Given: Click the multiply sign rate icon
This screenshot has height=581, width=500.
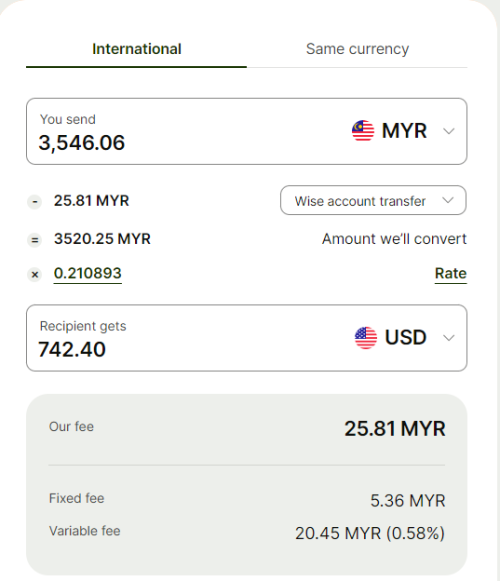Looking at the screenshot, I should coord(35,275).
